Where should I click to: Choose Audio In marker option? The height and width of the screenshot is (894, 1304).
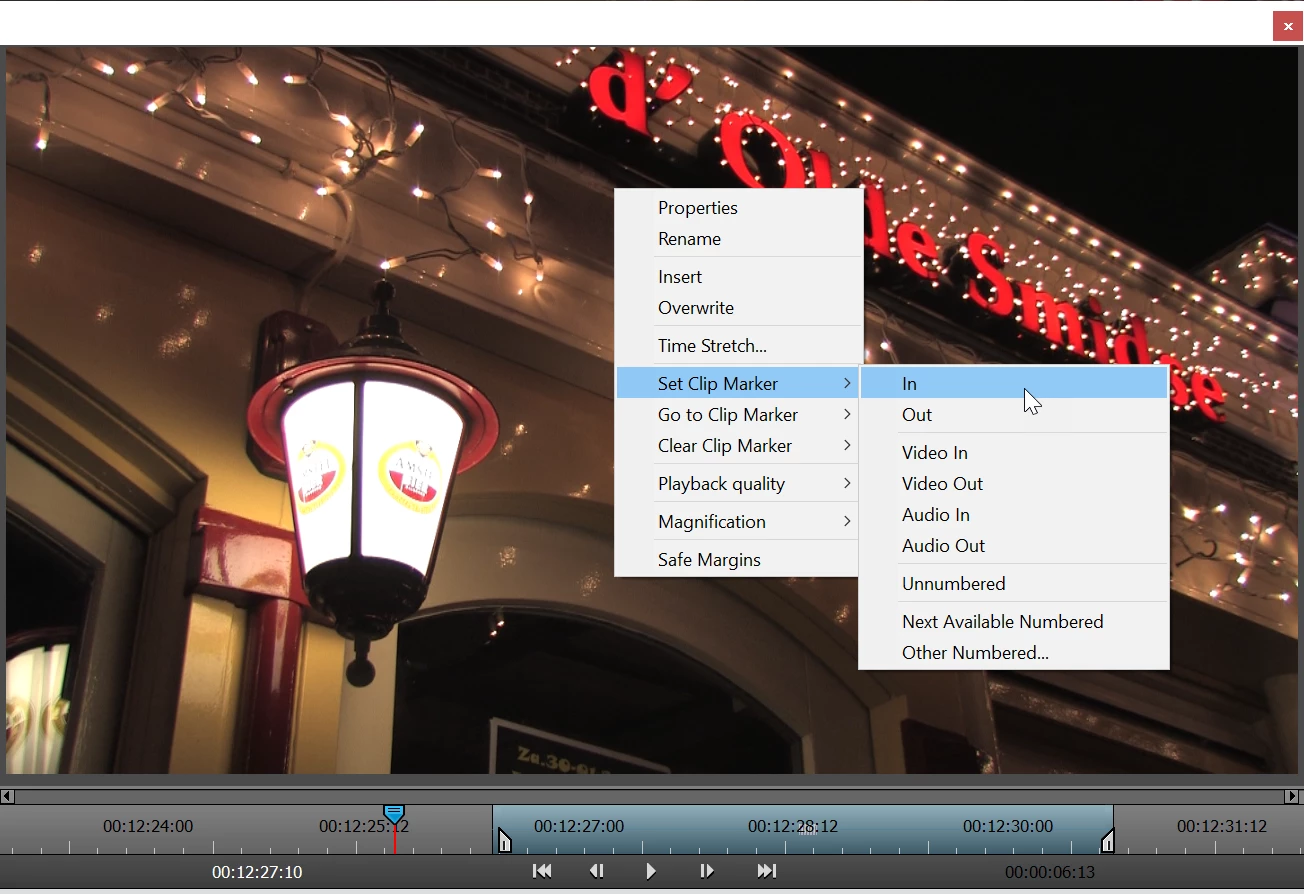(x=1014, y=515)
